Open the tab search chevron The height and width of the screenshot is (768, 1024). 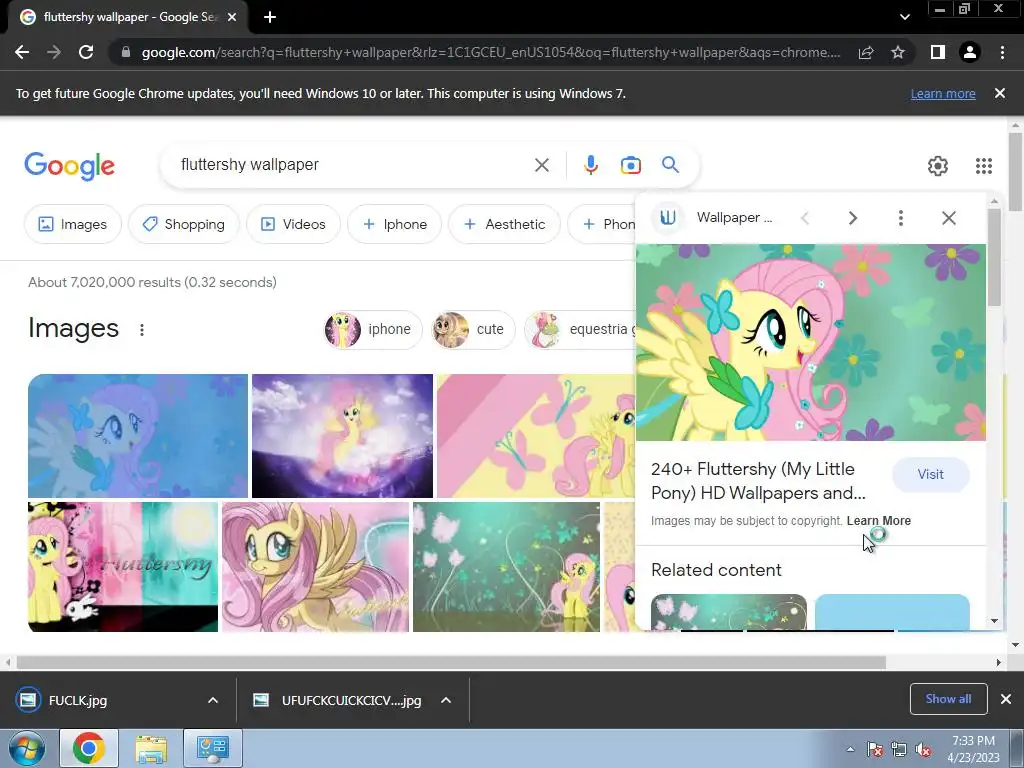tap(904, 17)
